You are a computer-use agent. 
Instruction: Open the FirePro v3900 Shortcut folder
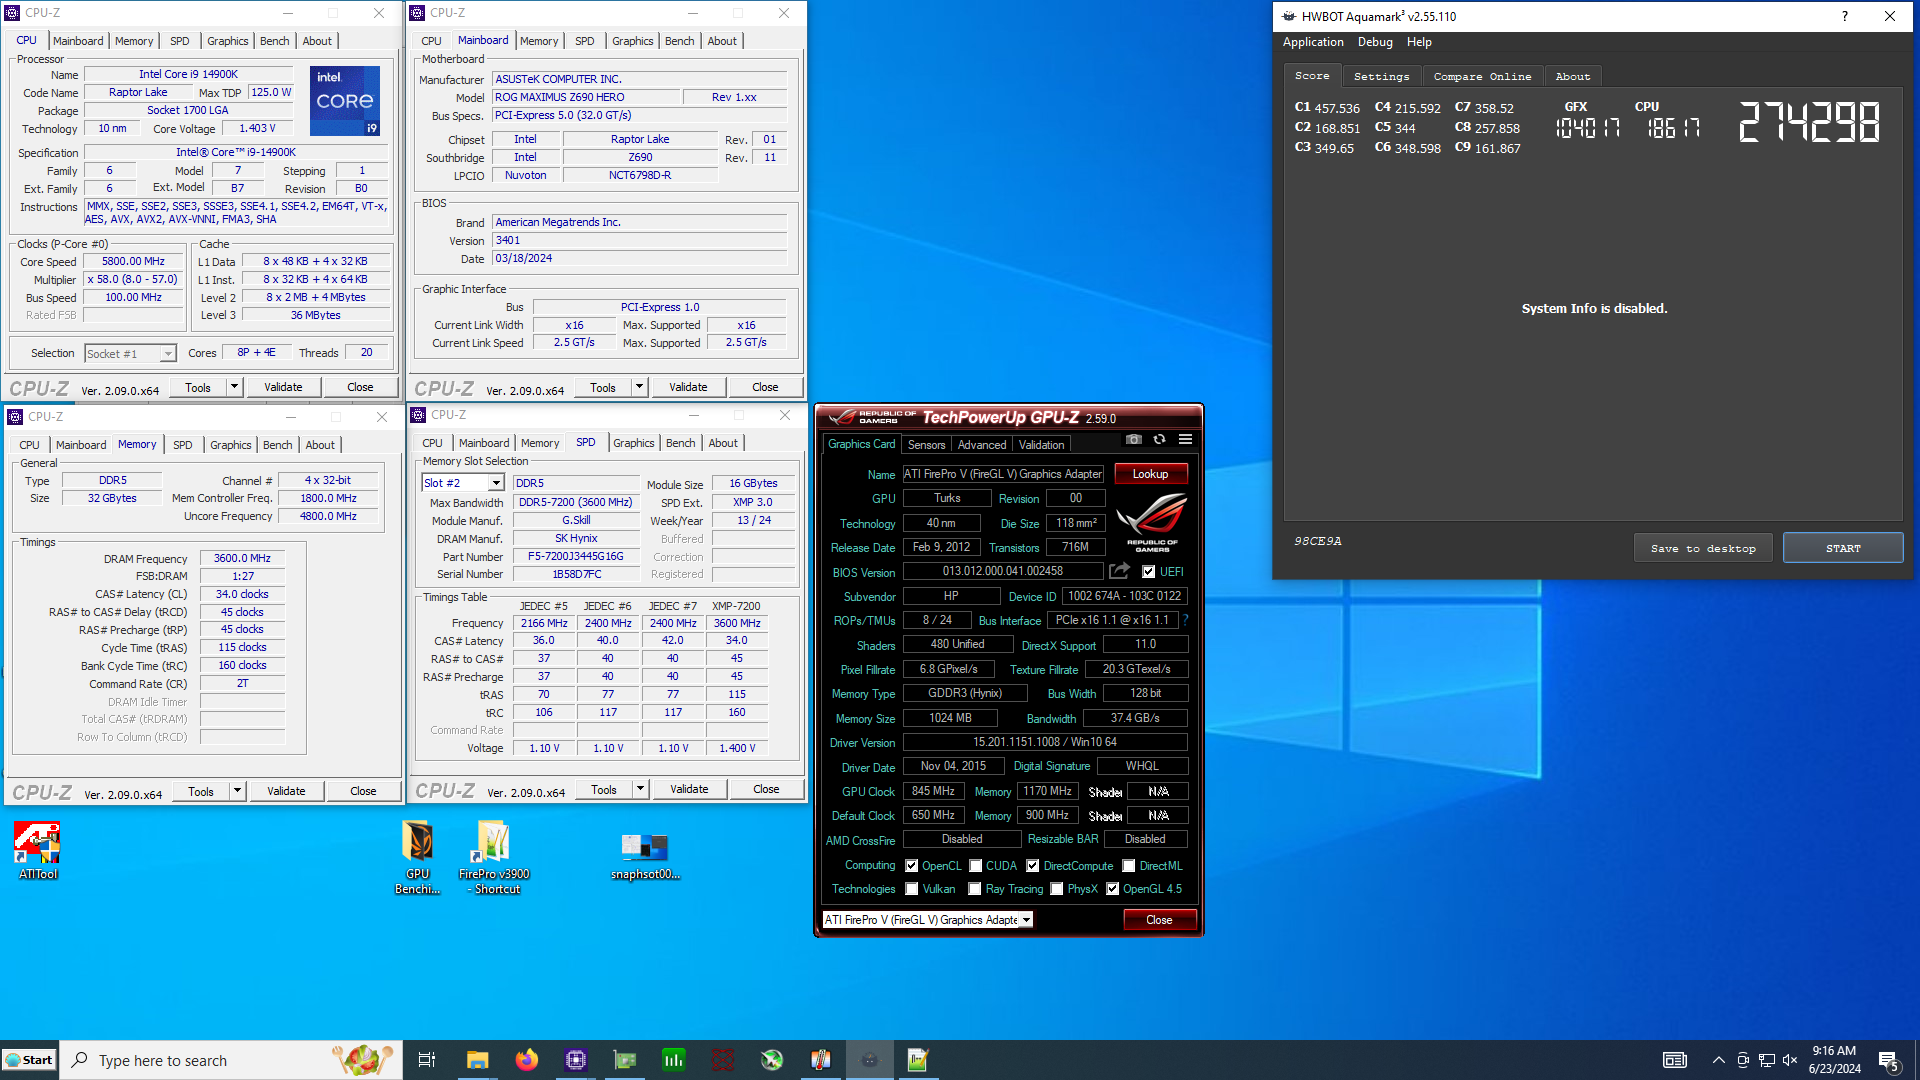point(494,858)
